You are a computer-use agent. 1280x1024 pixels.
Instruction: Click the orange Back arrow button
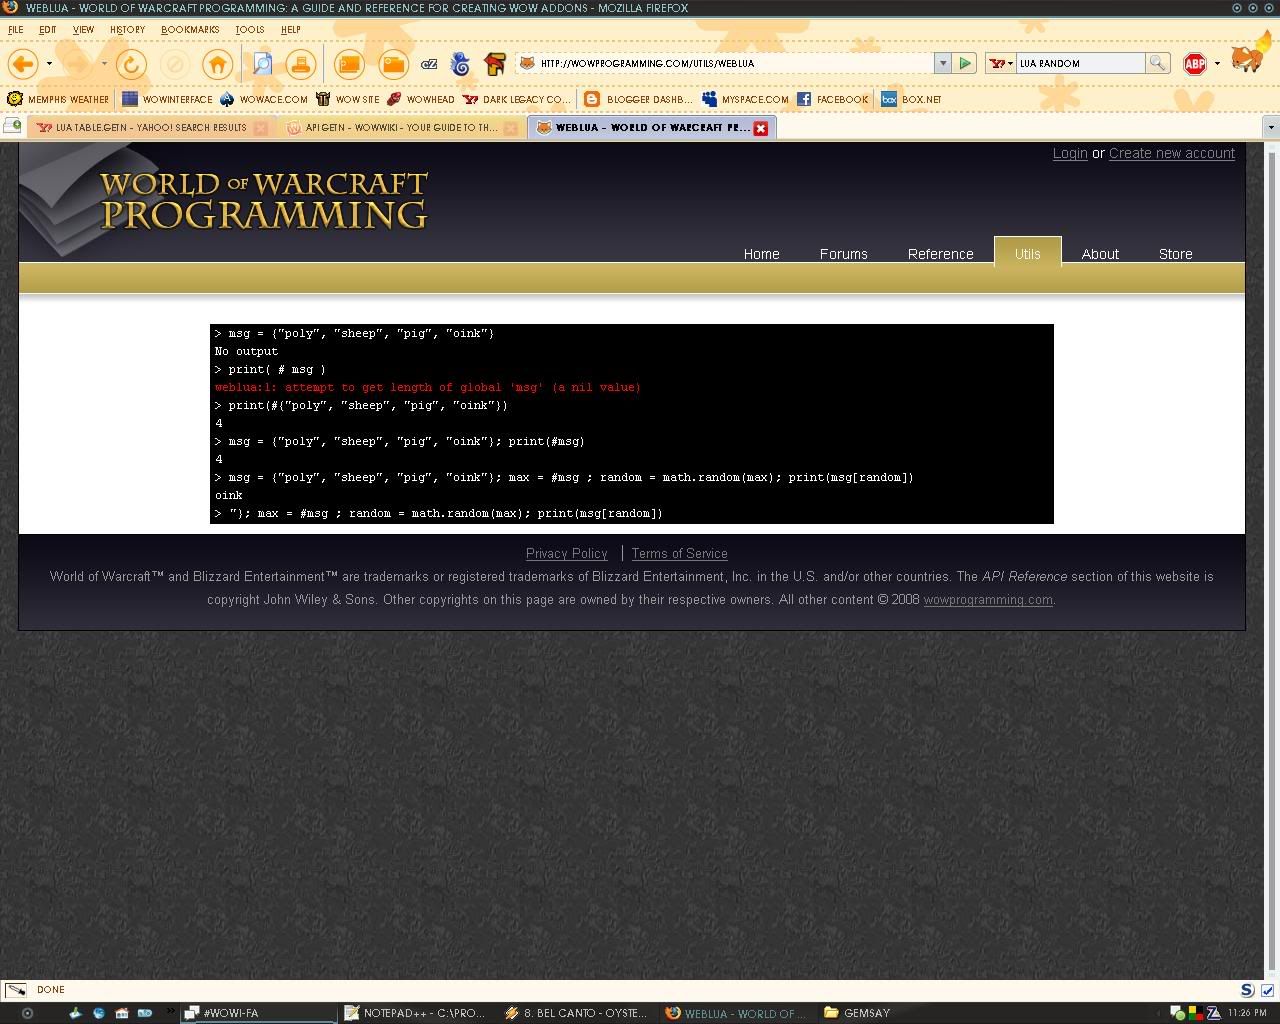click(x=23, y=64)
